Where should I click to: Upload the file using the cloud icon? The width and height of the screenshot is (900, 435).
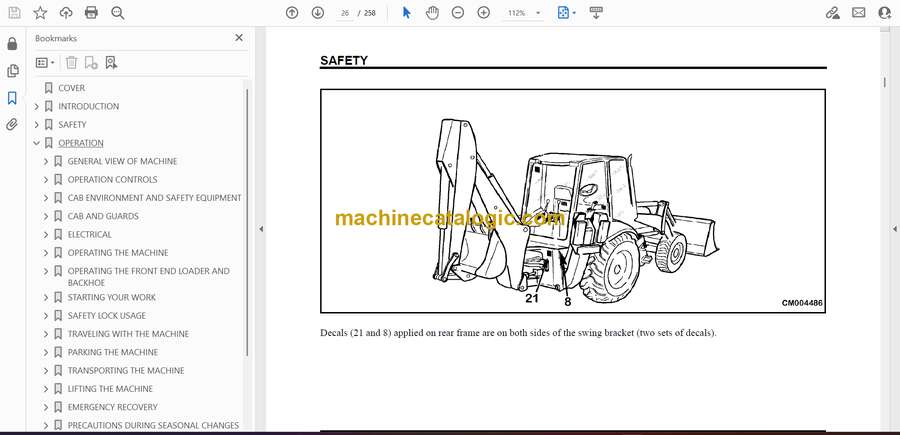pyautogui.click(x=66, y=13)
